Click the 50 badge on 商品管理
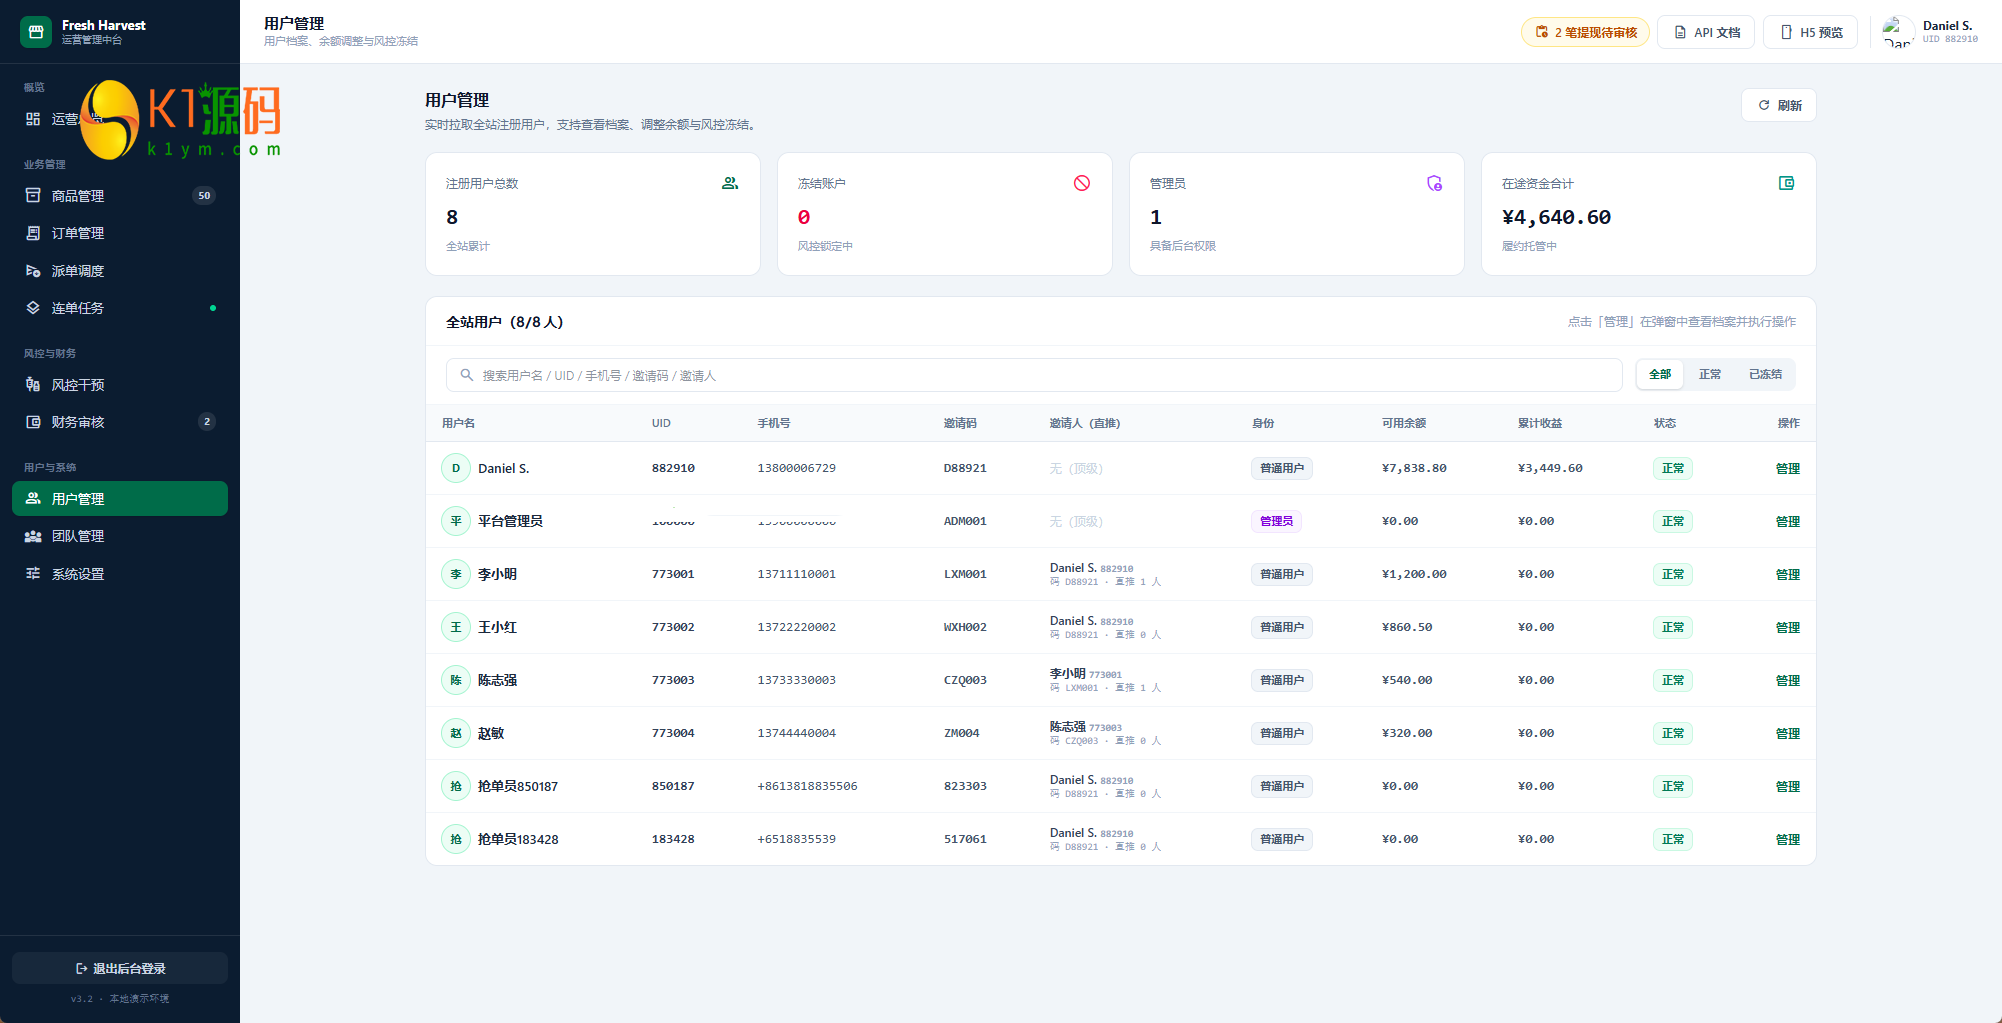 coord(204,196)
